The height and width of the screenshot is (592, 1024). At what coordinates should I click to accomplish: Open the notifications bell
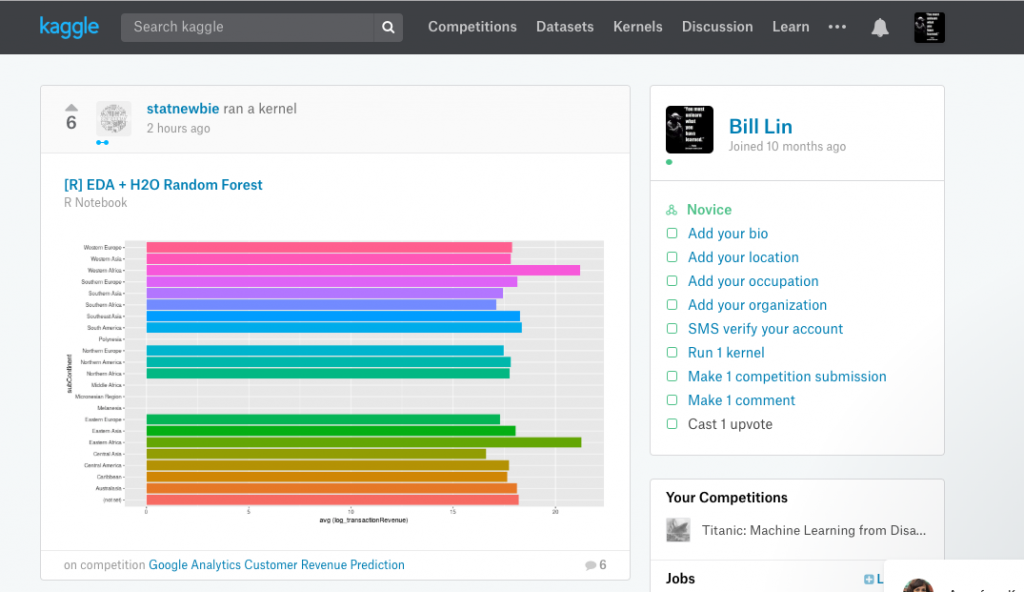[x=880, y=27]
